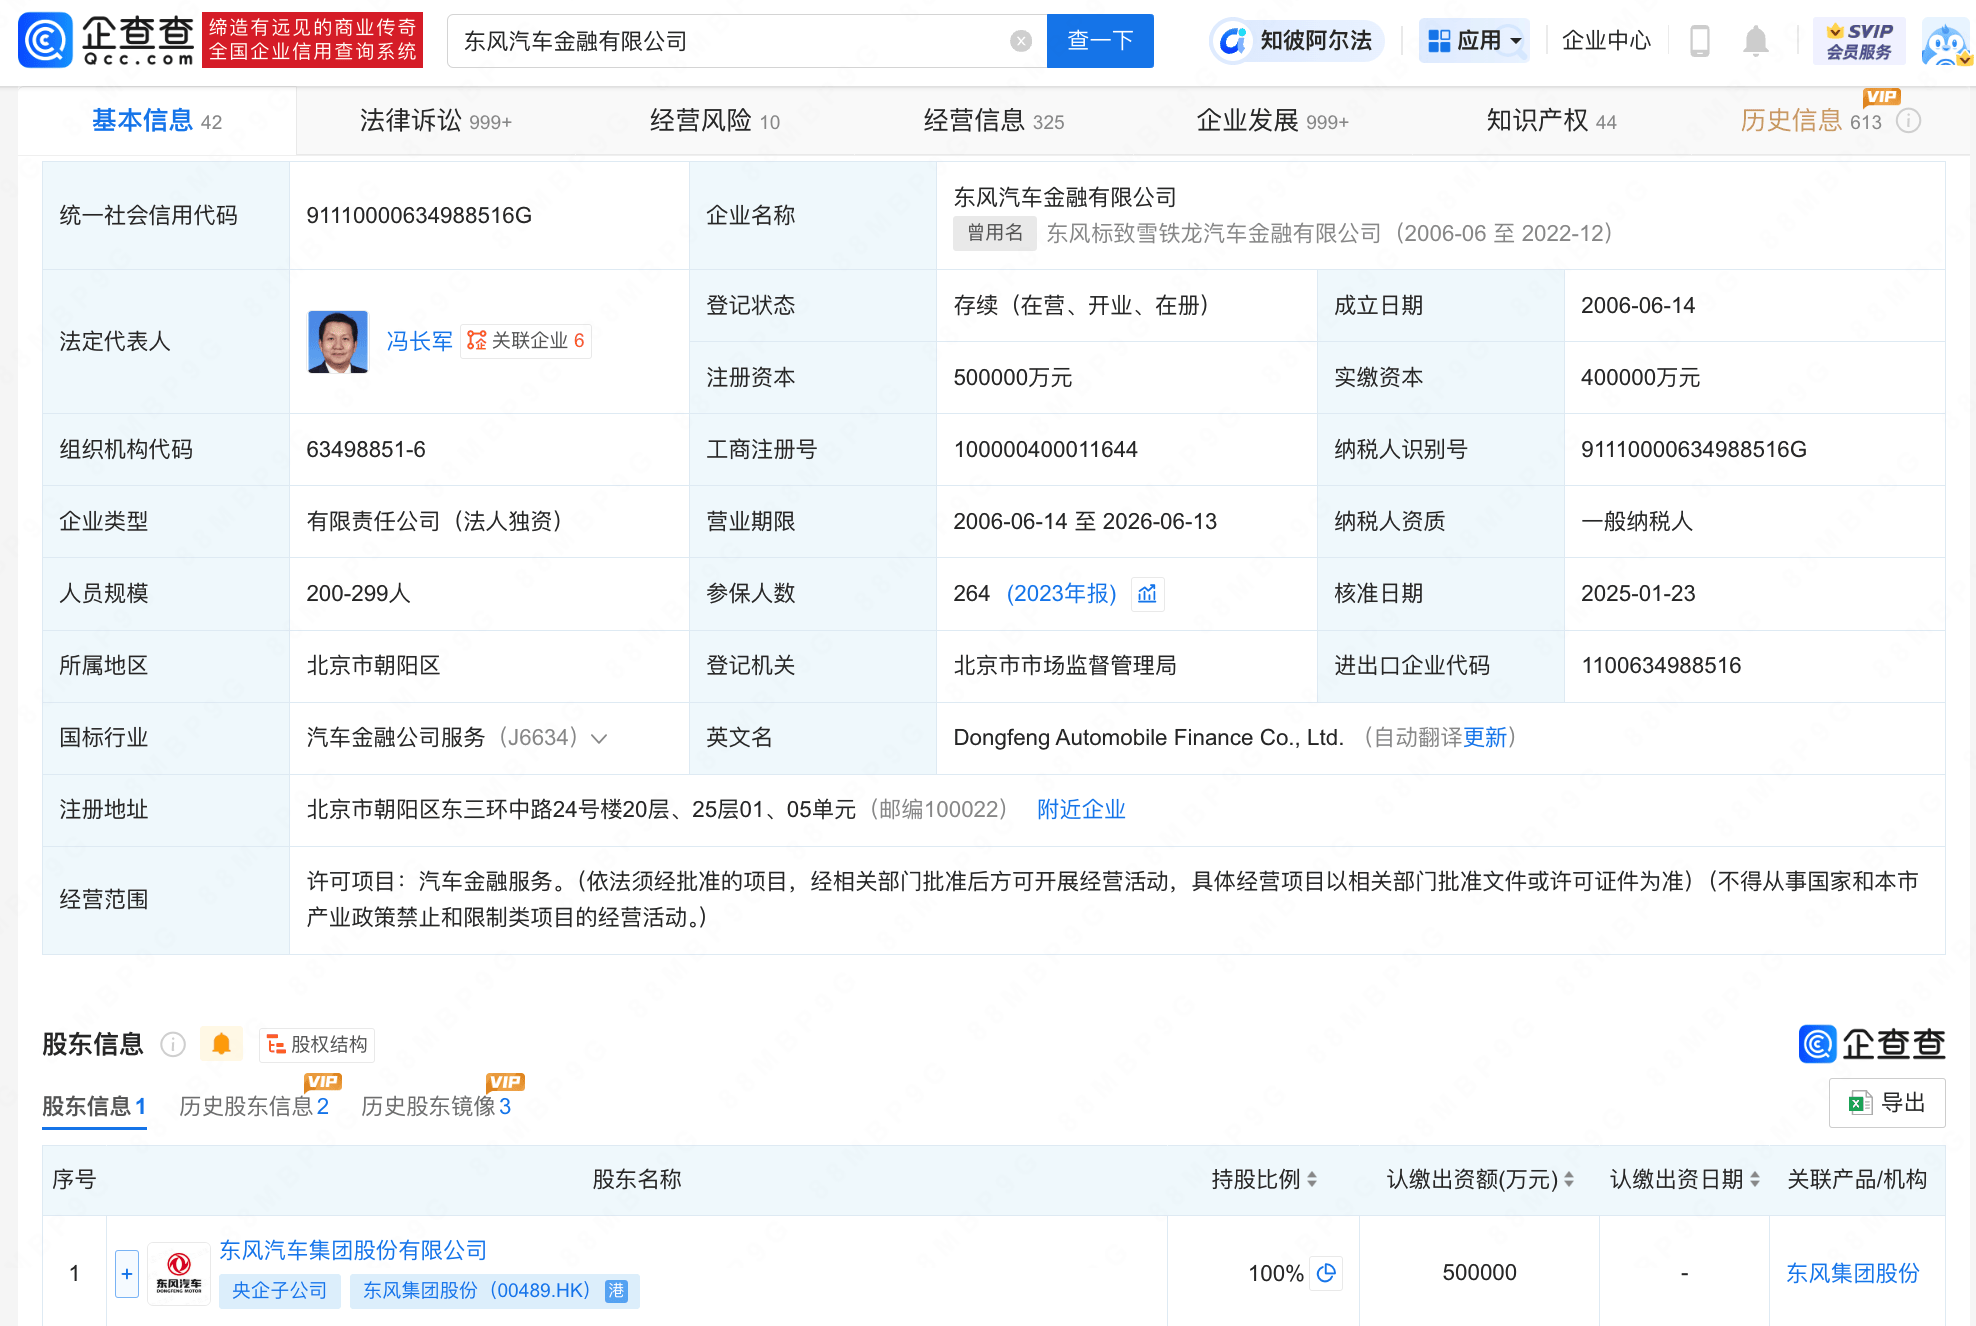Click the Qichacha logo icon
Viewport: 1976px width, 1326px height.
coord(45,40)
